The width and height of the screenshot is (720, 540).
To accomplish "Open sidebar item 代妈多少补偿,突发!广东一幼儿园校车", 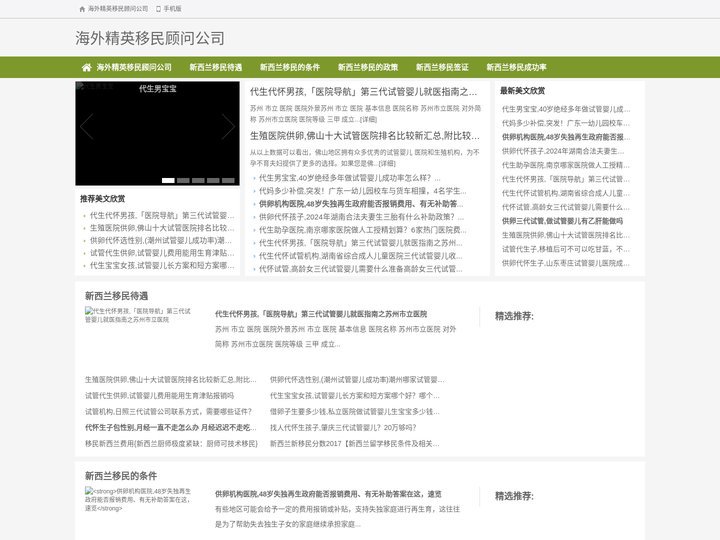I will [566, 123].
